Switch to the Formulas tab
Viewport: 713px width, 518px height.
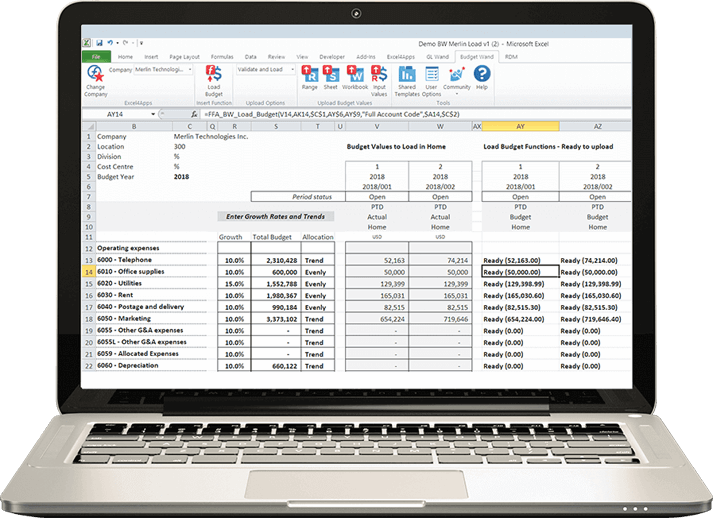click(222, 57)
